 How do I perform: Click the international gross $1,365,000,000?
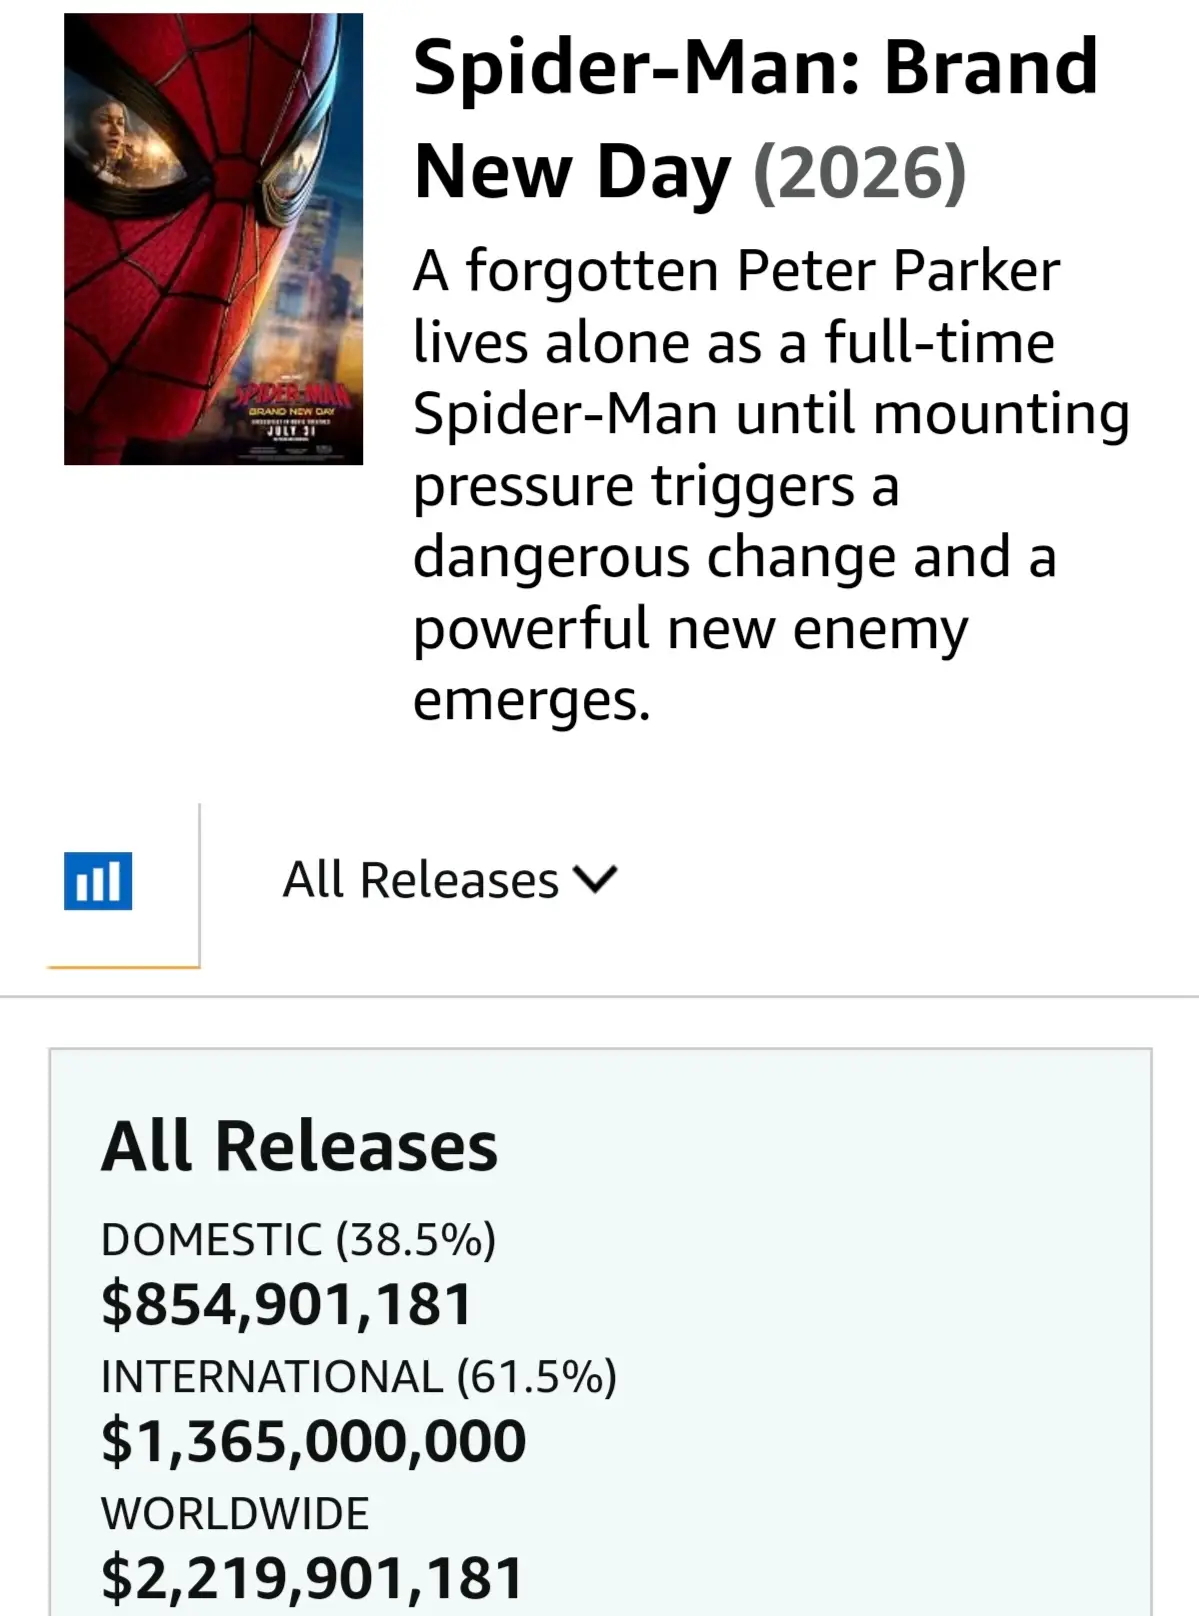(x=313, y=1441)
